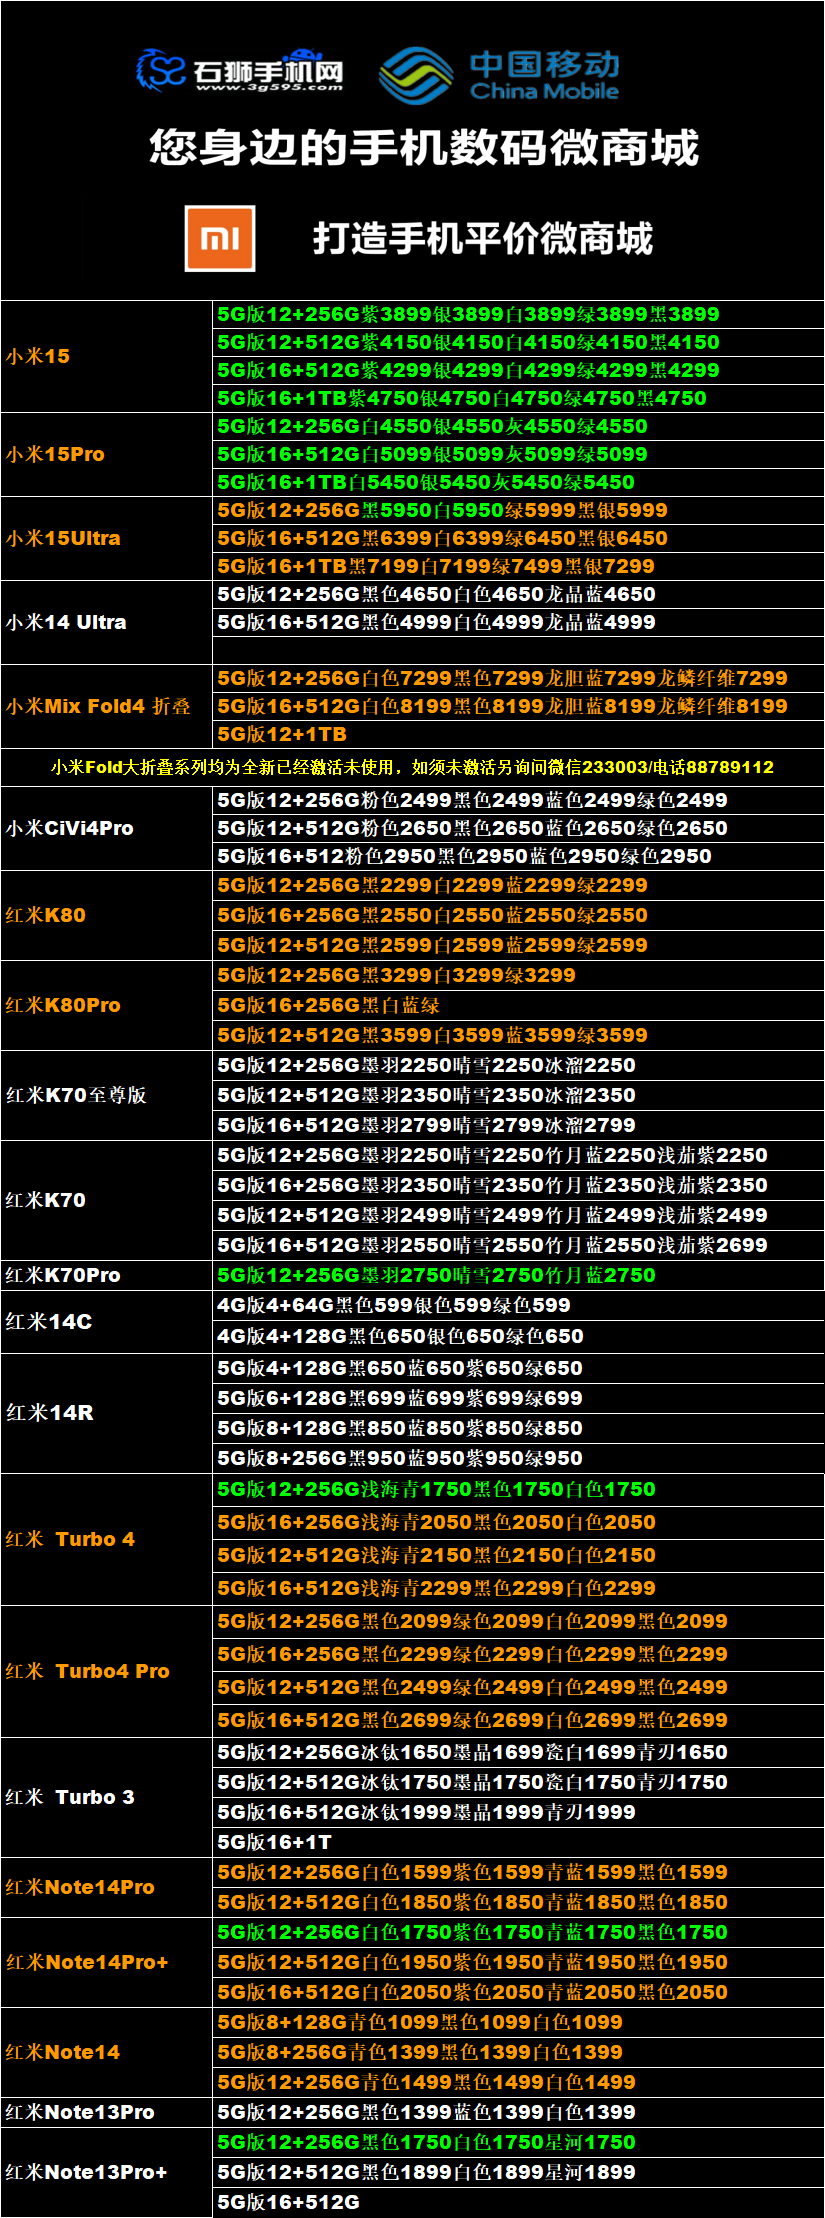Click the Mix Fold4 5G版12+1TB row

[518, 734]
